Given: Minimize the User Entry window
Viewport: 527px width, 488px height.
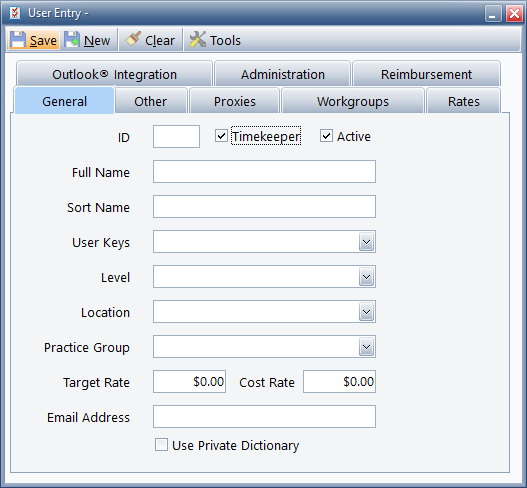Looking at the screenshot, I should [493, 14].
